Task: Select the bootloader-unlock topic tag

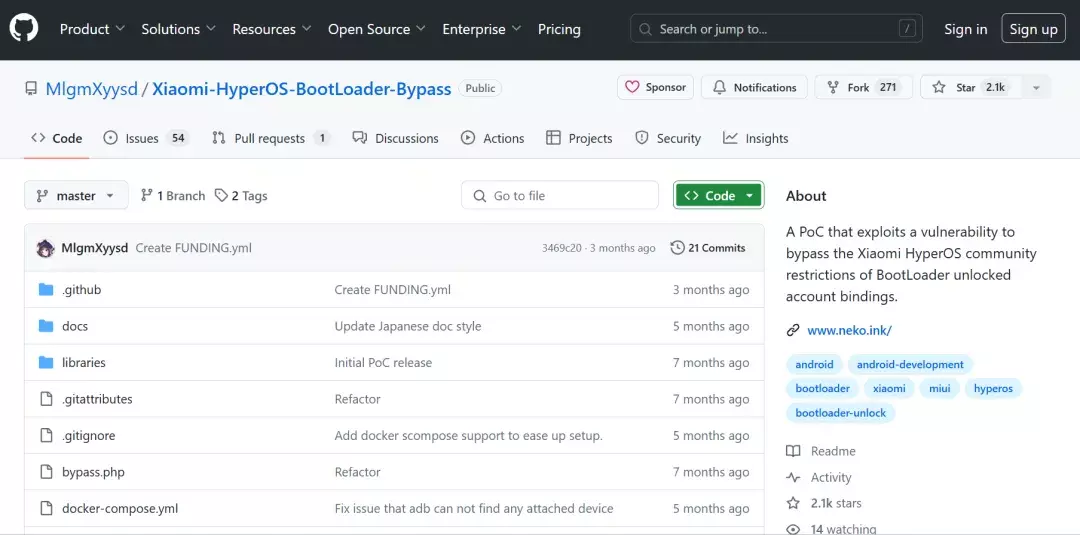Action: [x=840, y=413]
